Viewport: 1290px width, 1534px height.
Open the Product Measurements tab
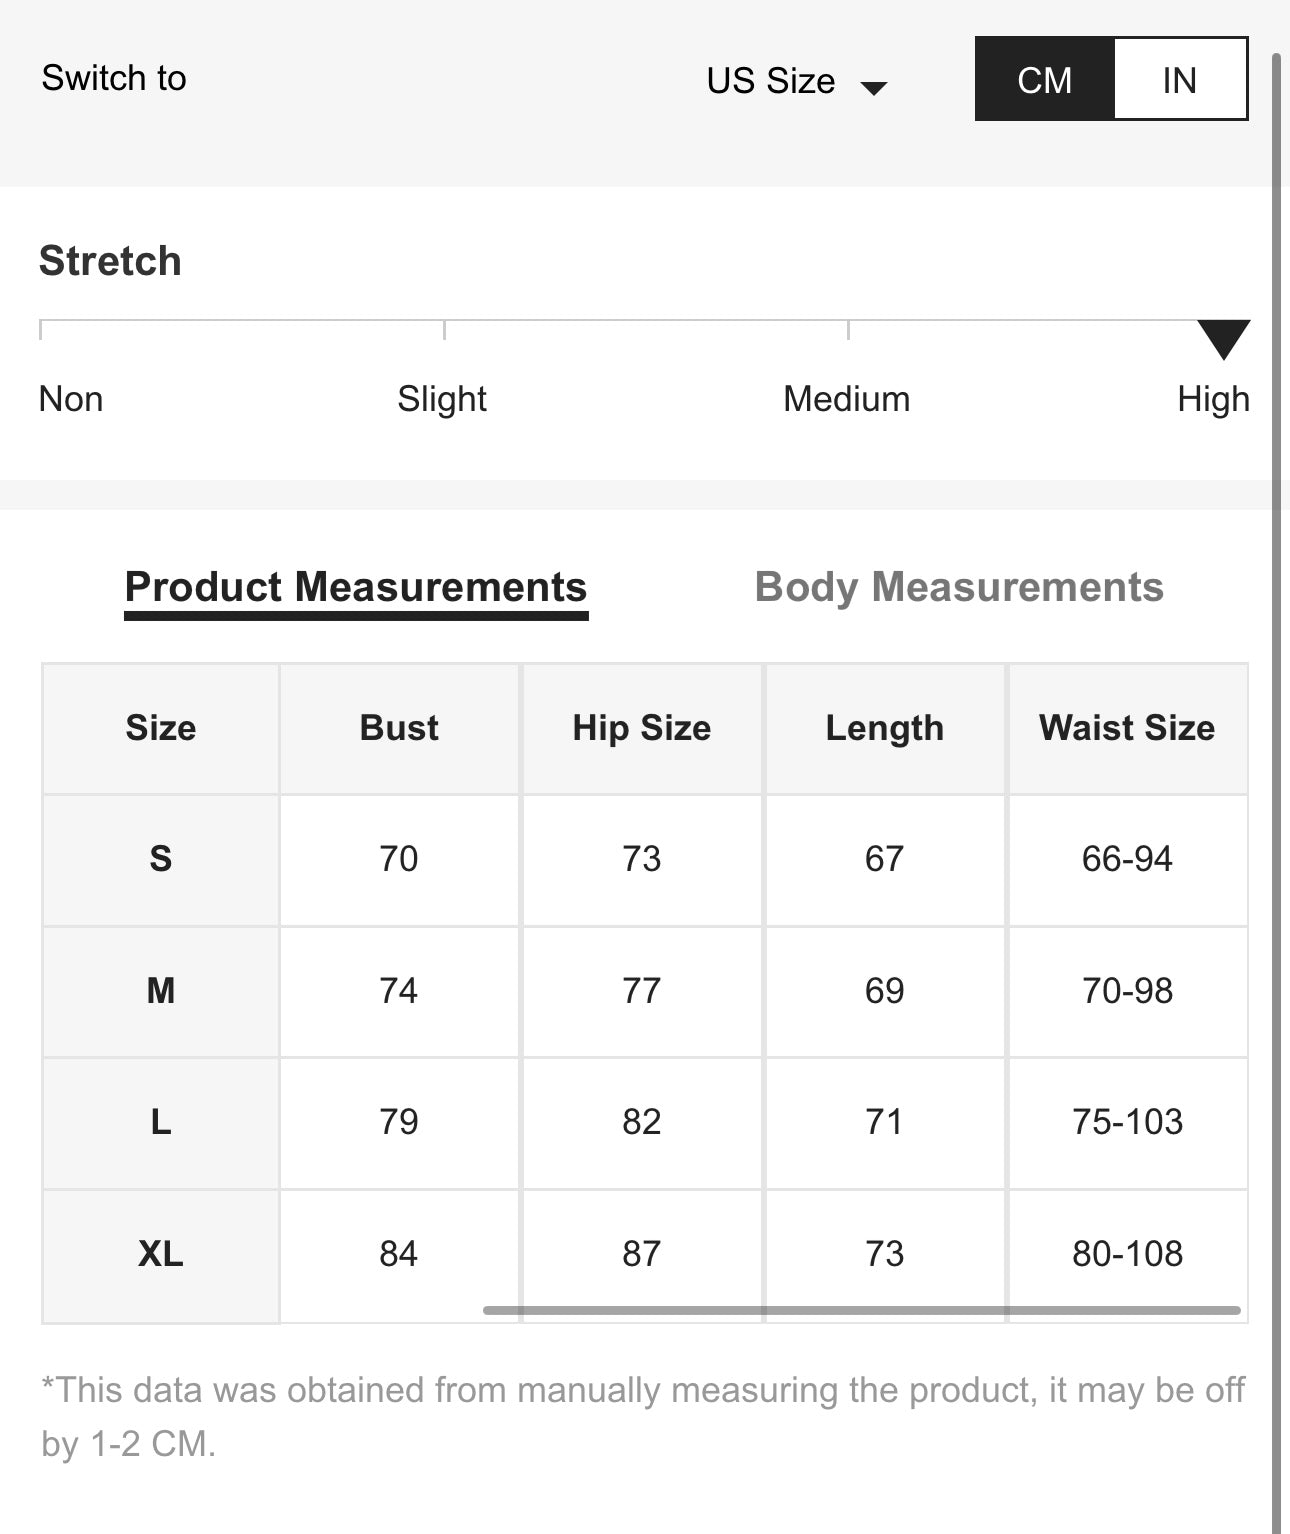point(356,587)
